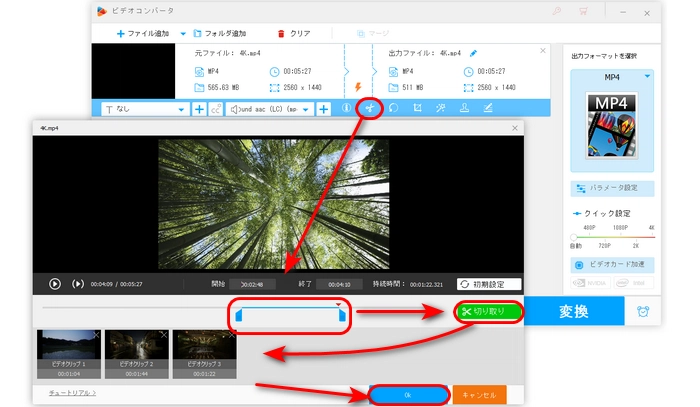Click the watermark stamp icon
Image resolution: width=700 pixels, height=407 pixels.
[x=464, y=108]
